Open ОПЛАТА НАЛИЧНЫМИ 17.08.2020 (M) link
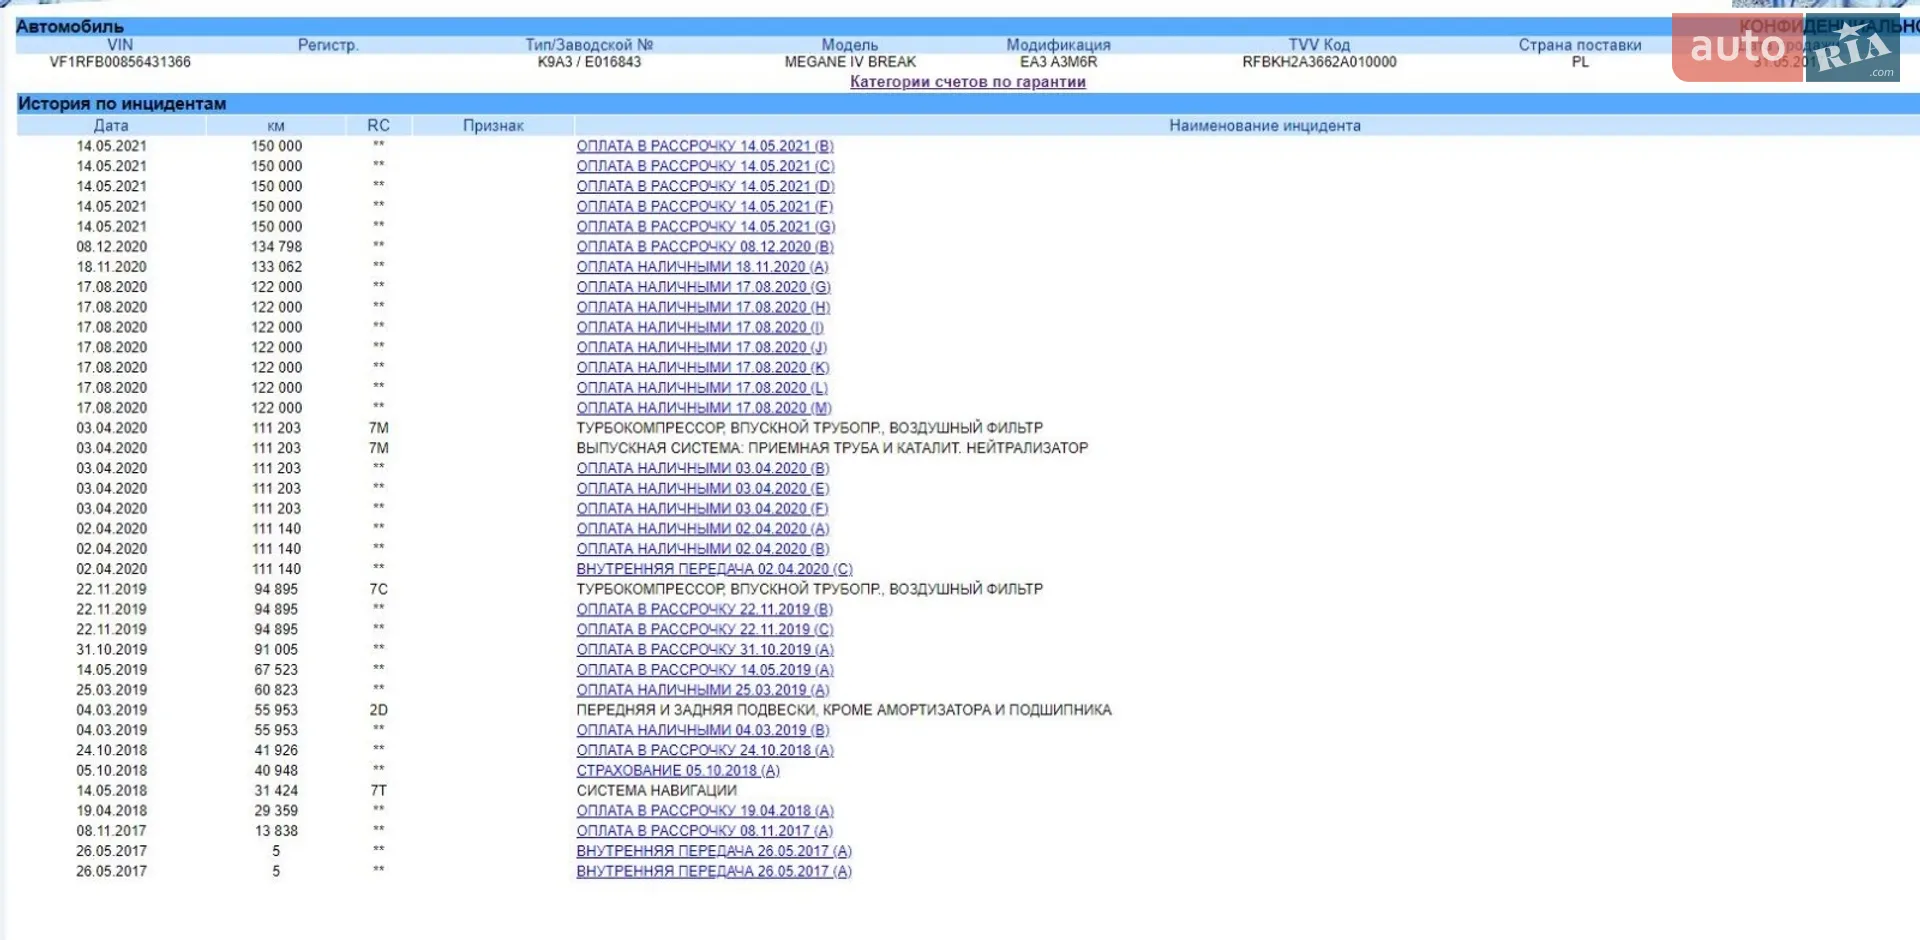The height and width of the screenshot is (940, 1920). point(704,408)
